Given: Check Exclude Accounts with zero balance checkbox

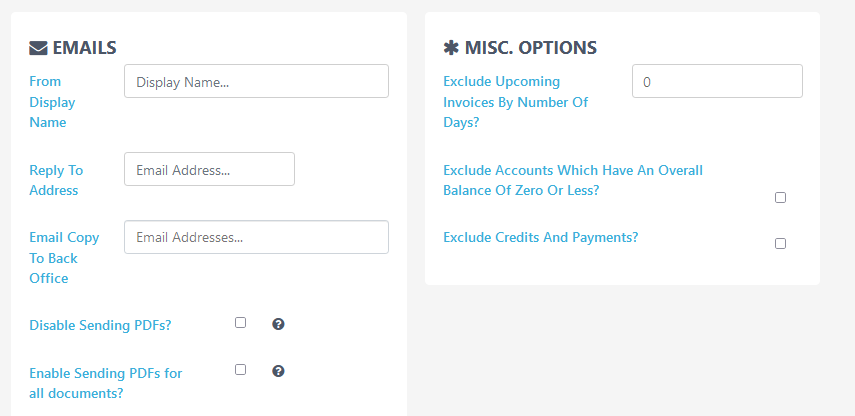Looking at the screenshot, I should coord(780,197).
